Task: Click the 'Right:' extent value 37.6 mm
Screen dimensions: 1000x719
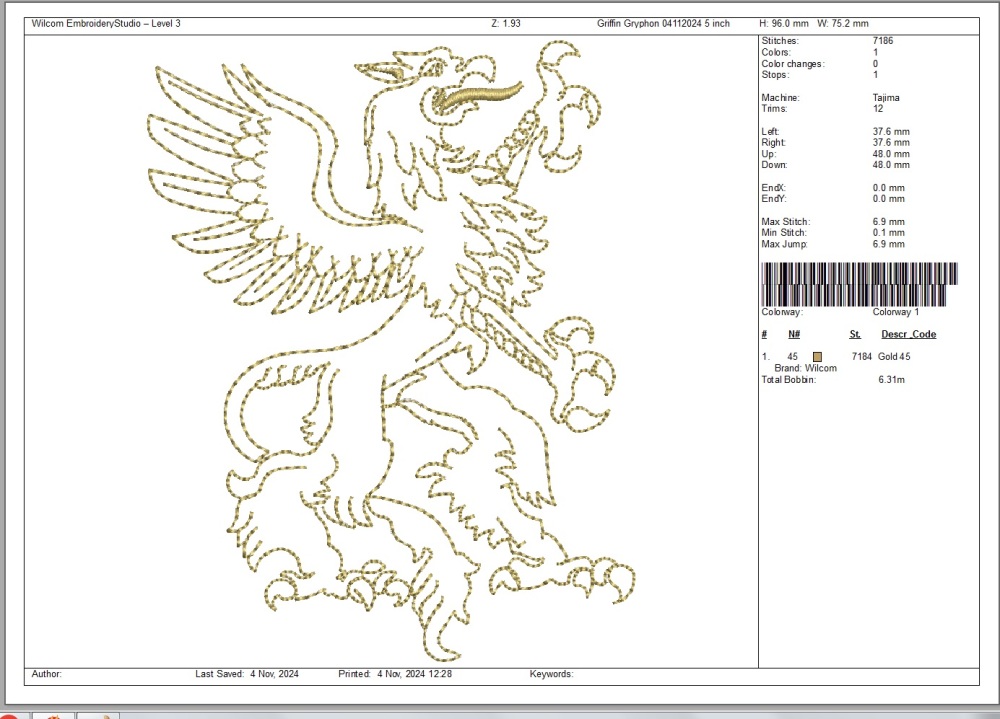Action: click(x=891, y=142)
